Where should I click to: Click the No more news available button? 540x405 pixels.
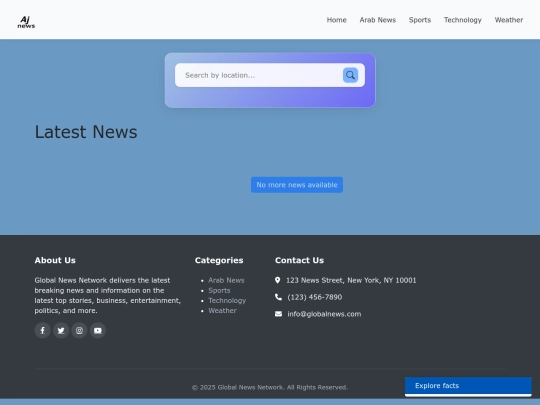[297, 185]
